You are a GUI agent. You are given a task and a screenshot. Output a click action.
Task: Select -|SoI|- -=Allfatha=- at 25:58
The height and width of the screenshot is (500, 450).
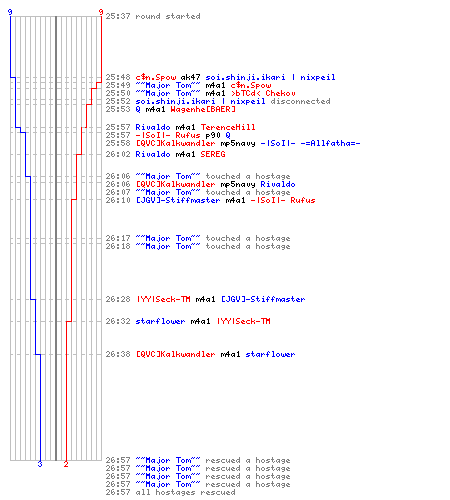[310, 143]
